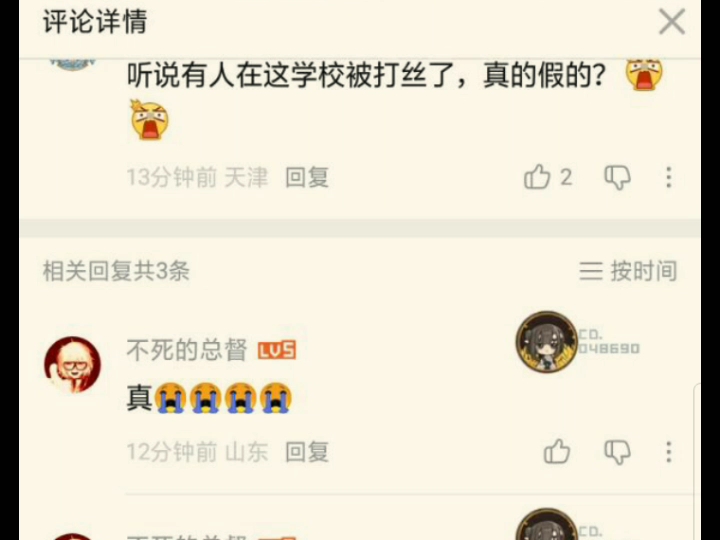Reply to the 13分钟前 天津 comment
Screen dimensions: 720x540
coord(307,177)
